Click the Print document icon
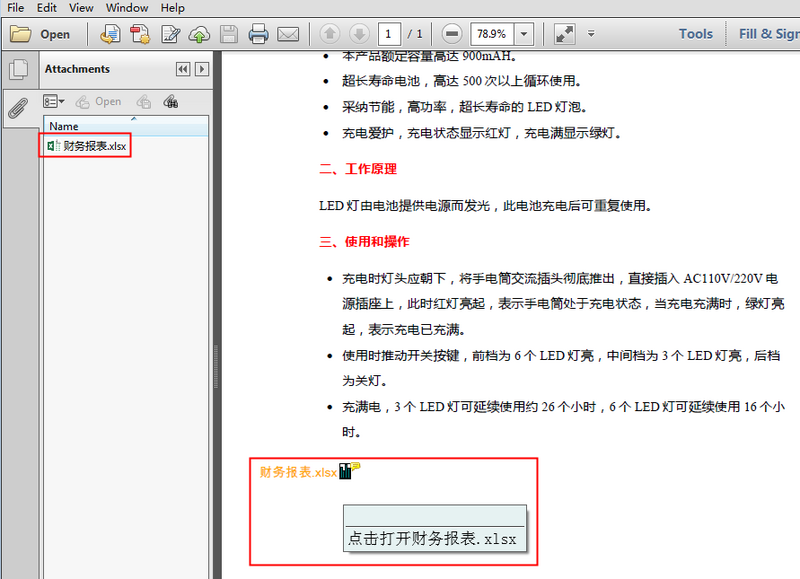Screen dimensions: 800x579 point(258,33)
